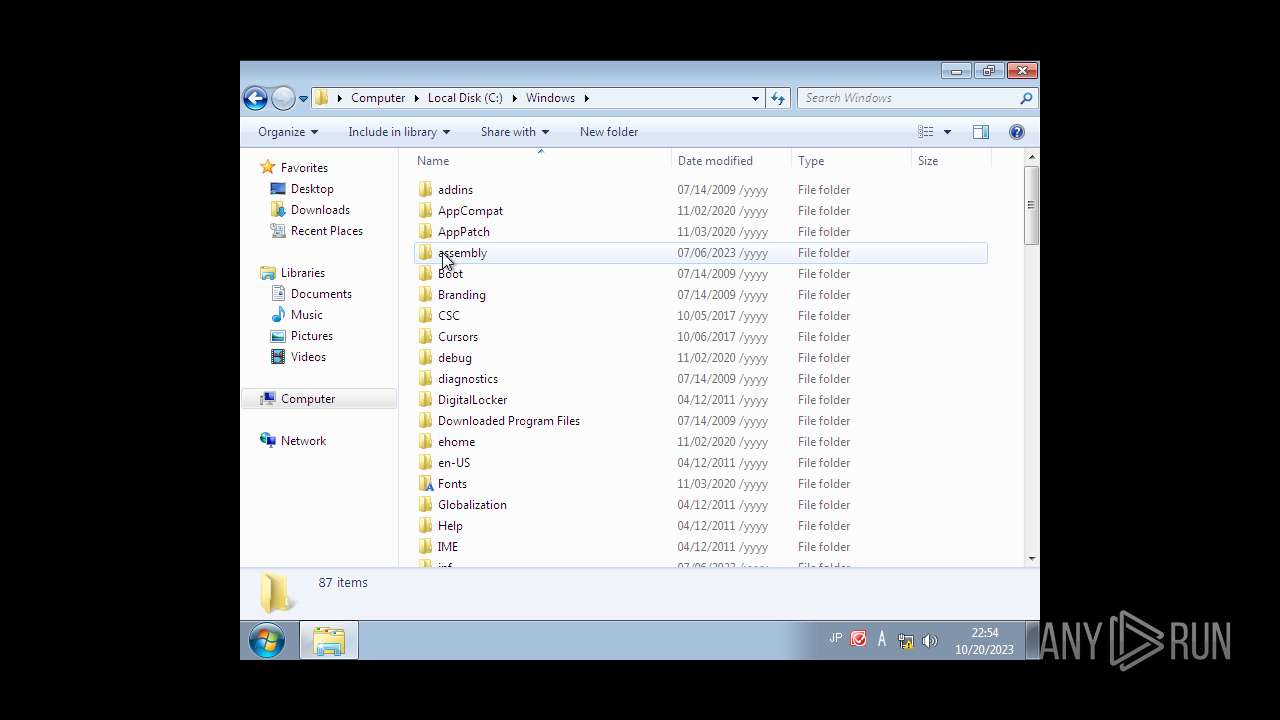Click the Back navigation arrow
Viewport: 1280px width, 720px height.
(255, 98)
